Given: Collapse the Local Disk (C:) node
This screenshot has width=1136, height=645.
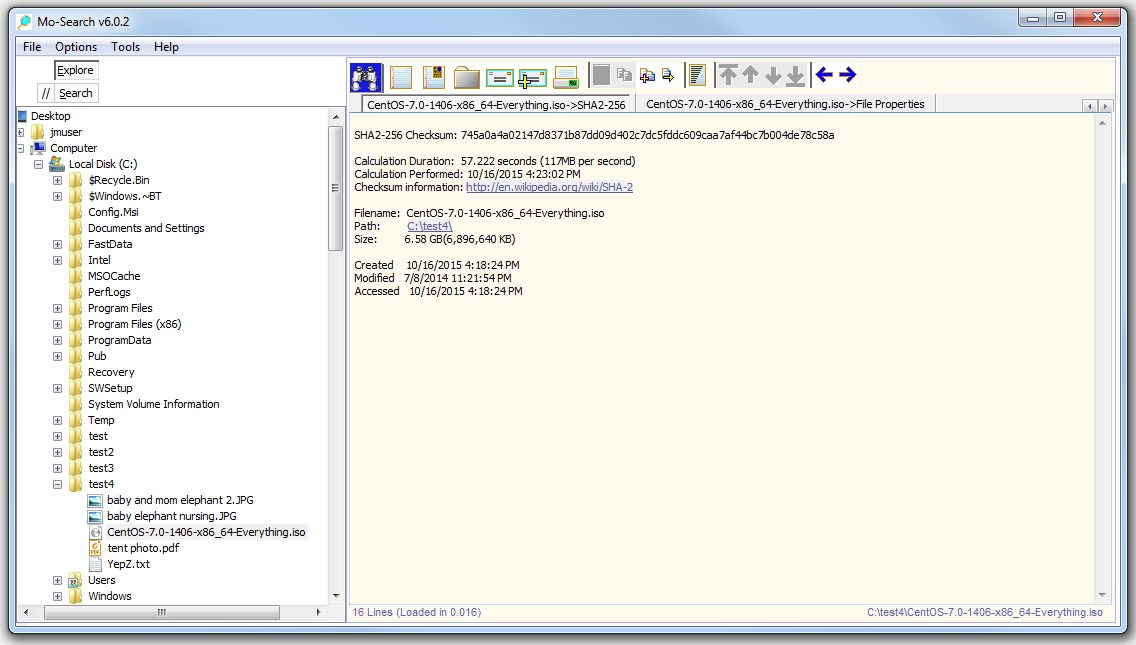Looking at the screenshot, I should pos(38,165).
